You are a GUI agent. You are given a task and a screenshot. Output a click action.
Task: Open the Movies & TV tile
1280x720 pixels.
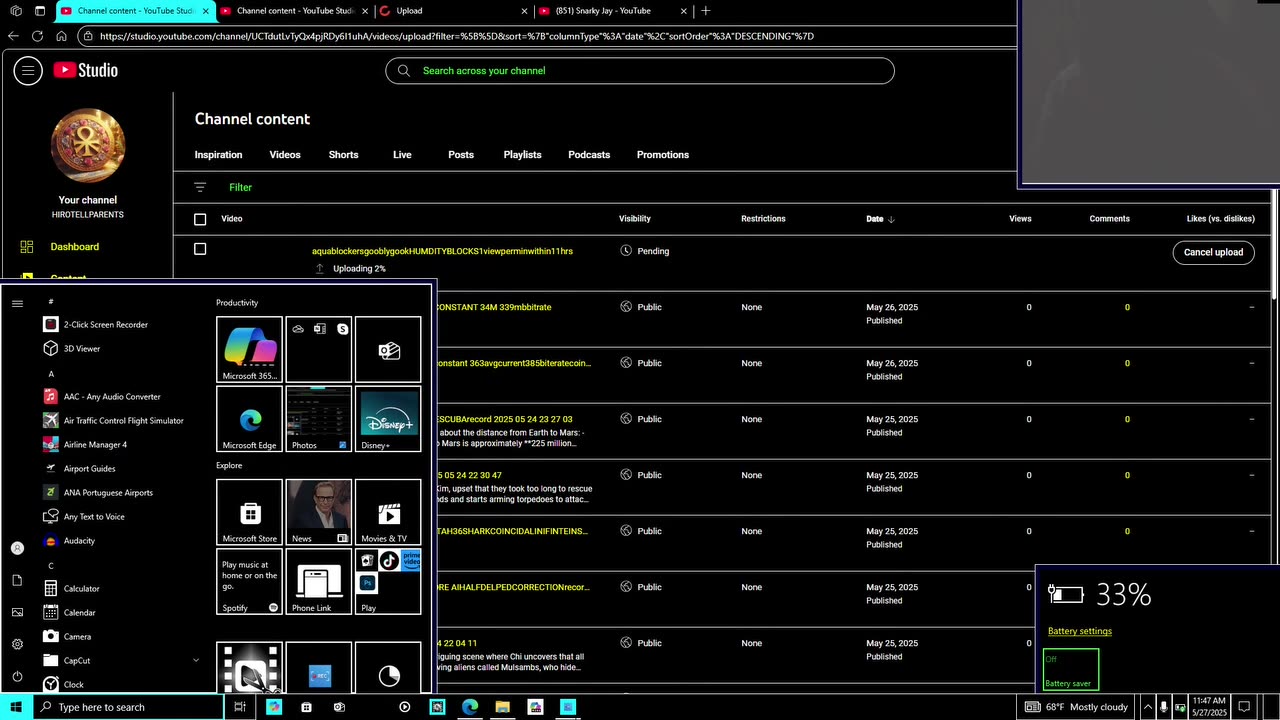coord(388,512)
